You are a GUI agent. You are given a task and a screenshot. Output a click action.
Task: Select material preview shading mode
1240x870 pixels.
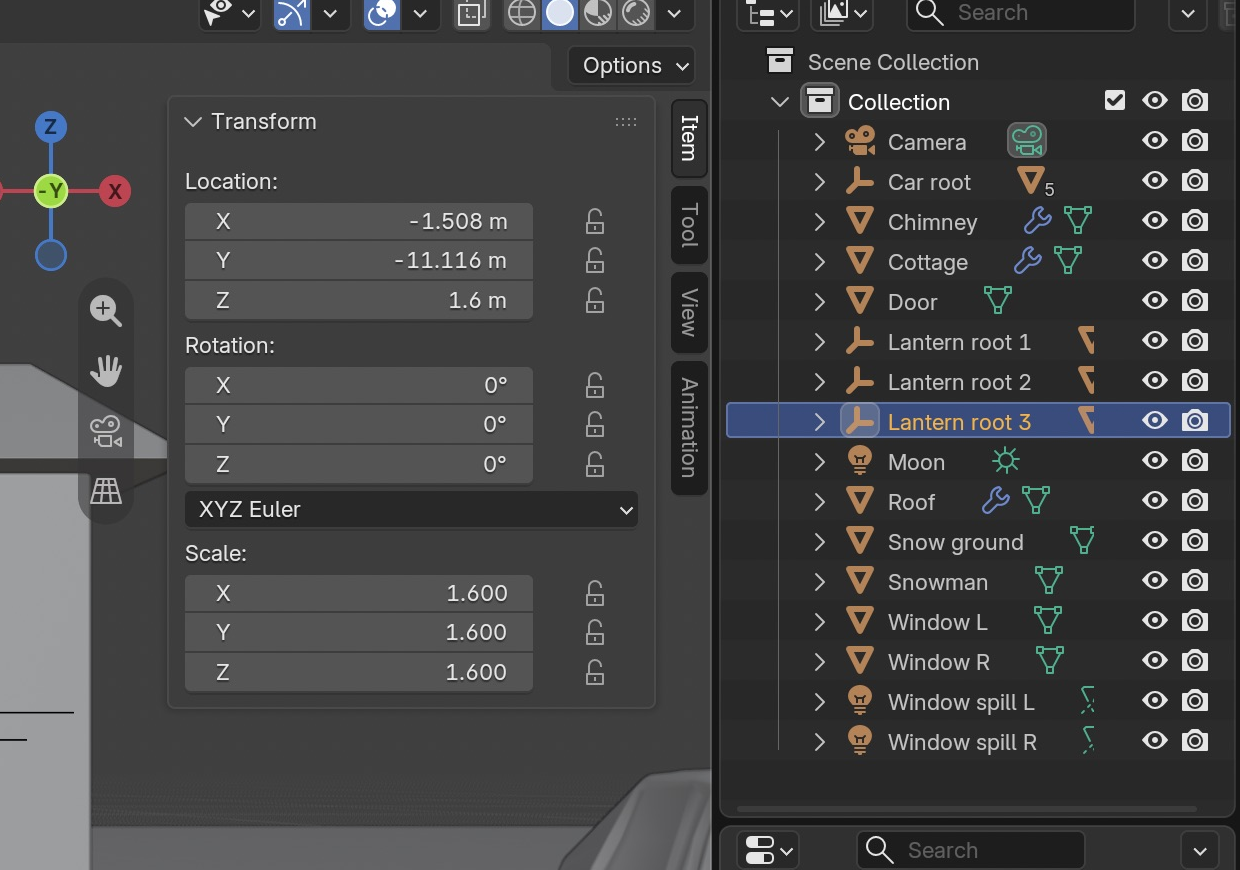[x=598, y=13]
